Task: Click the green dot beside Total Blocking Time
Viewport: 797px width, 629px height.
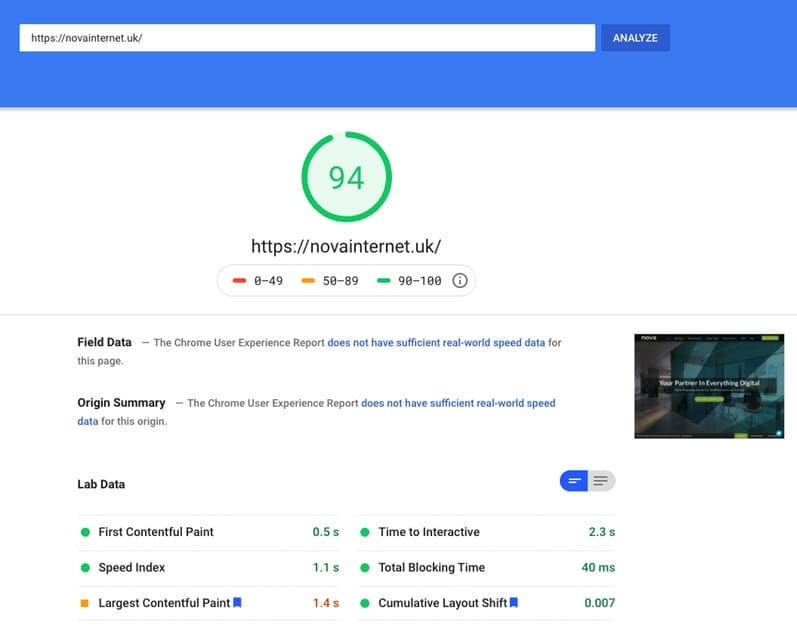Action: click(365, 567)
